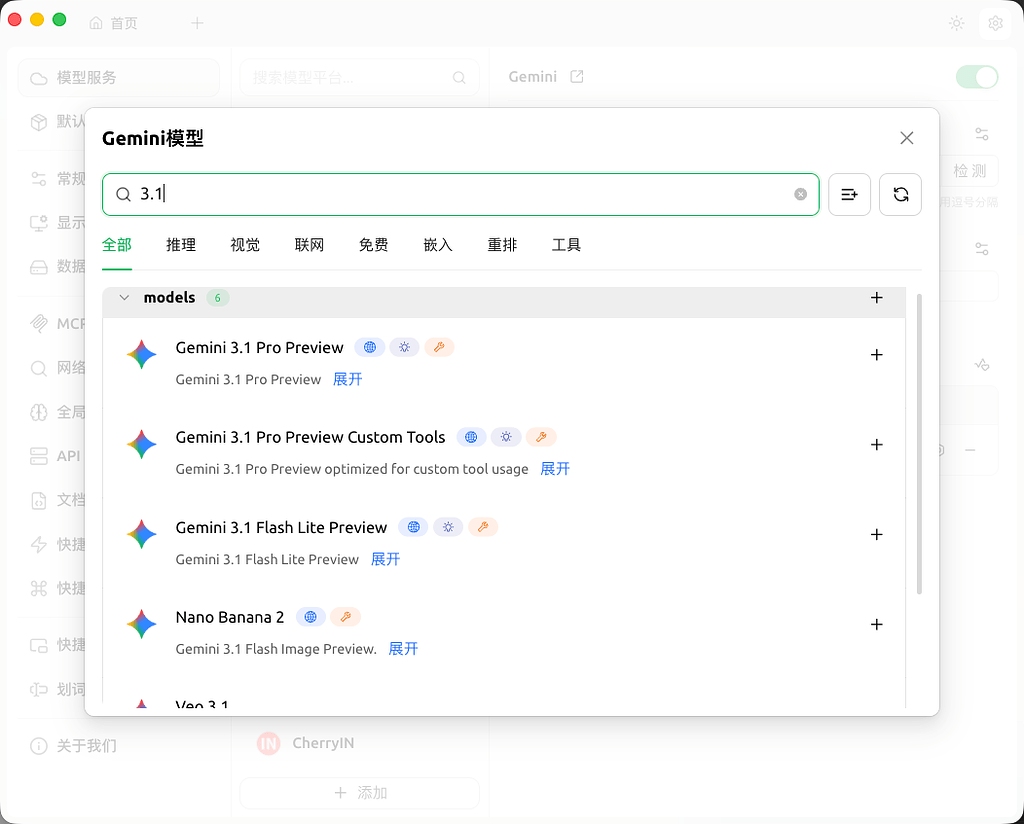Refresh the Gemini model list

click(x=900, y=194)
